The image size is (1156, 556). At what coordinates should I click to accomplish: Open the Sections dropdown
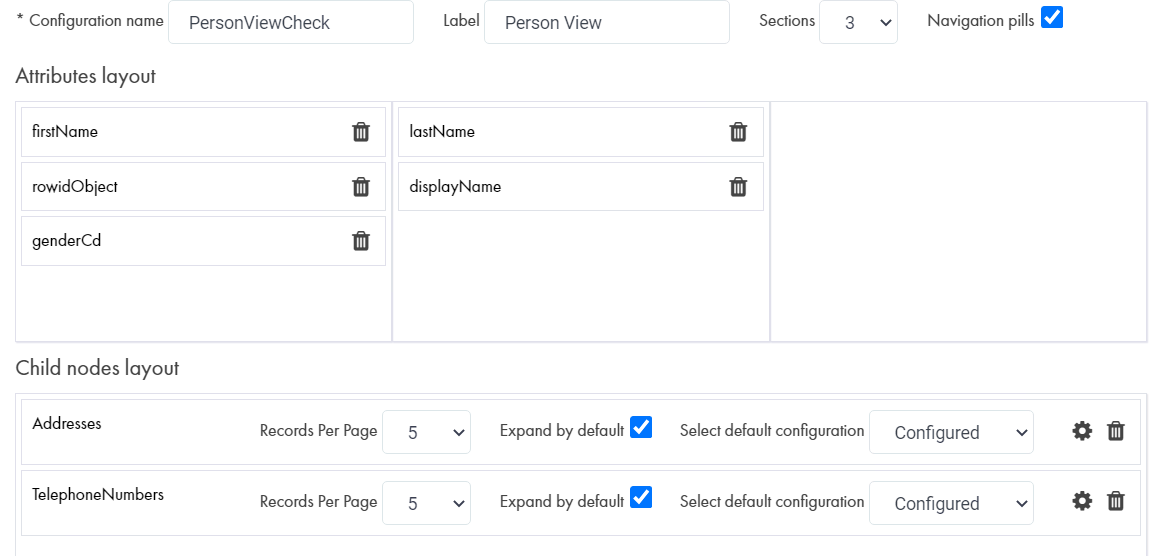858,22
